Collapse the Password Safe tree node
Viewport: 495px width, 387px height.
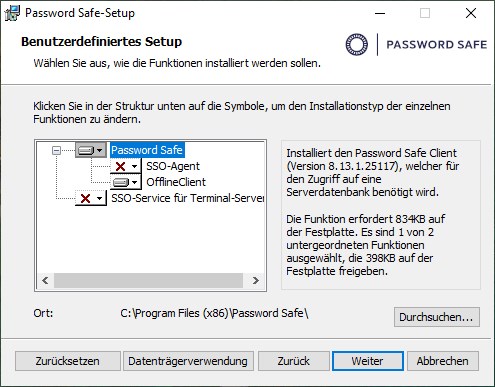56,151
